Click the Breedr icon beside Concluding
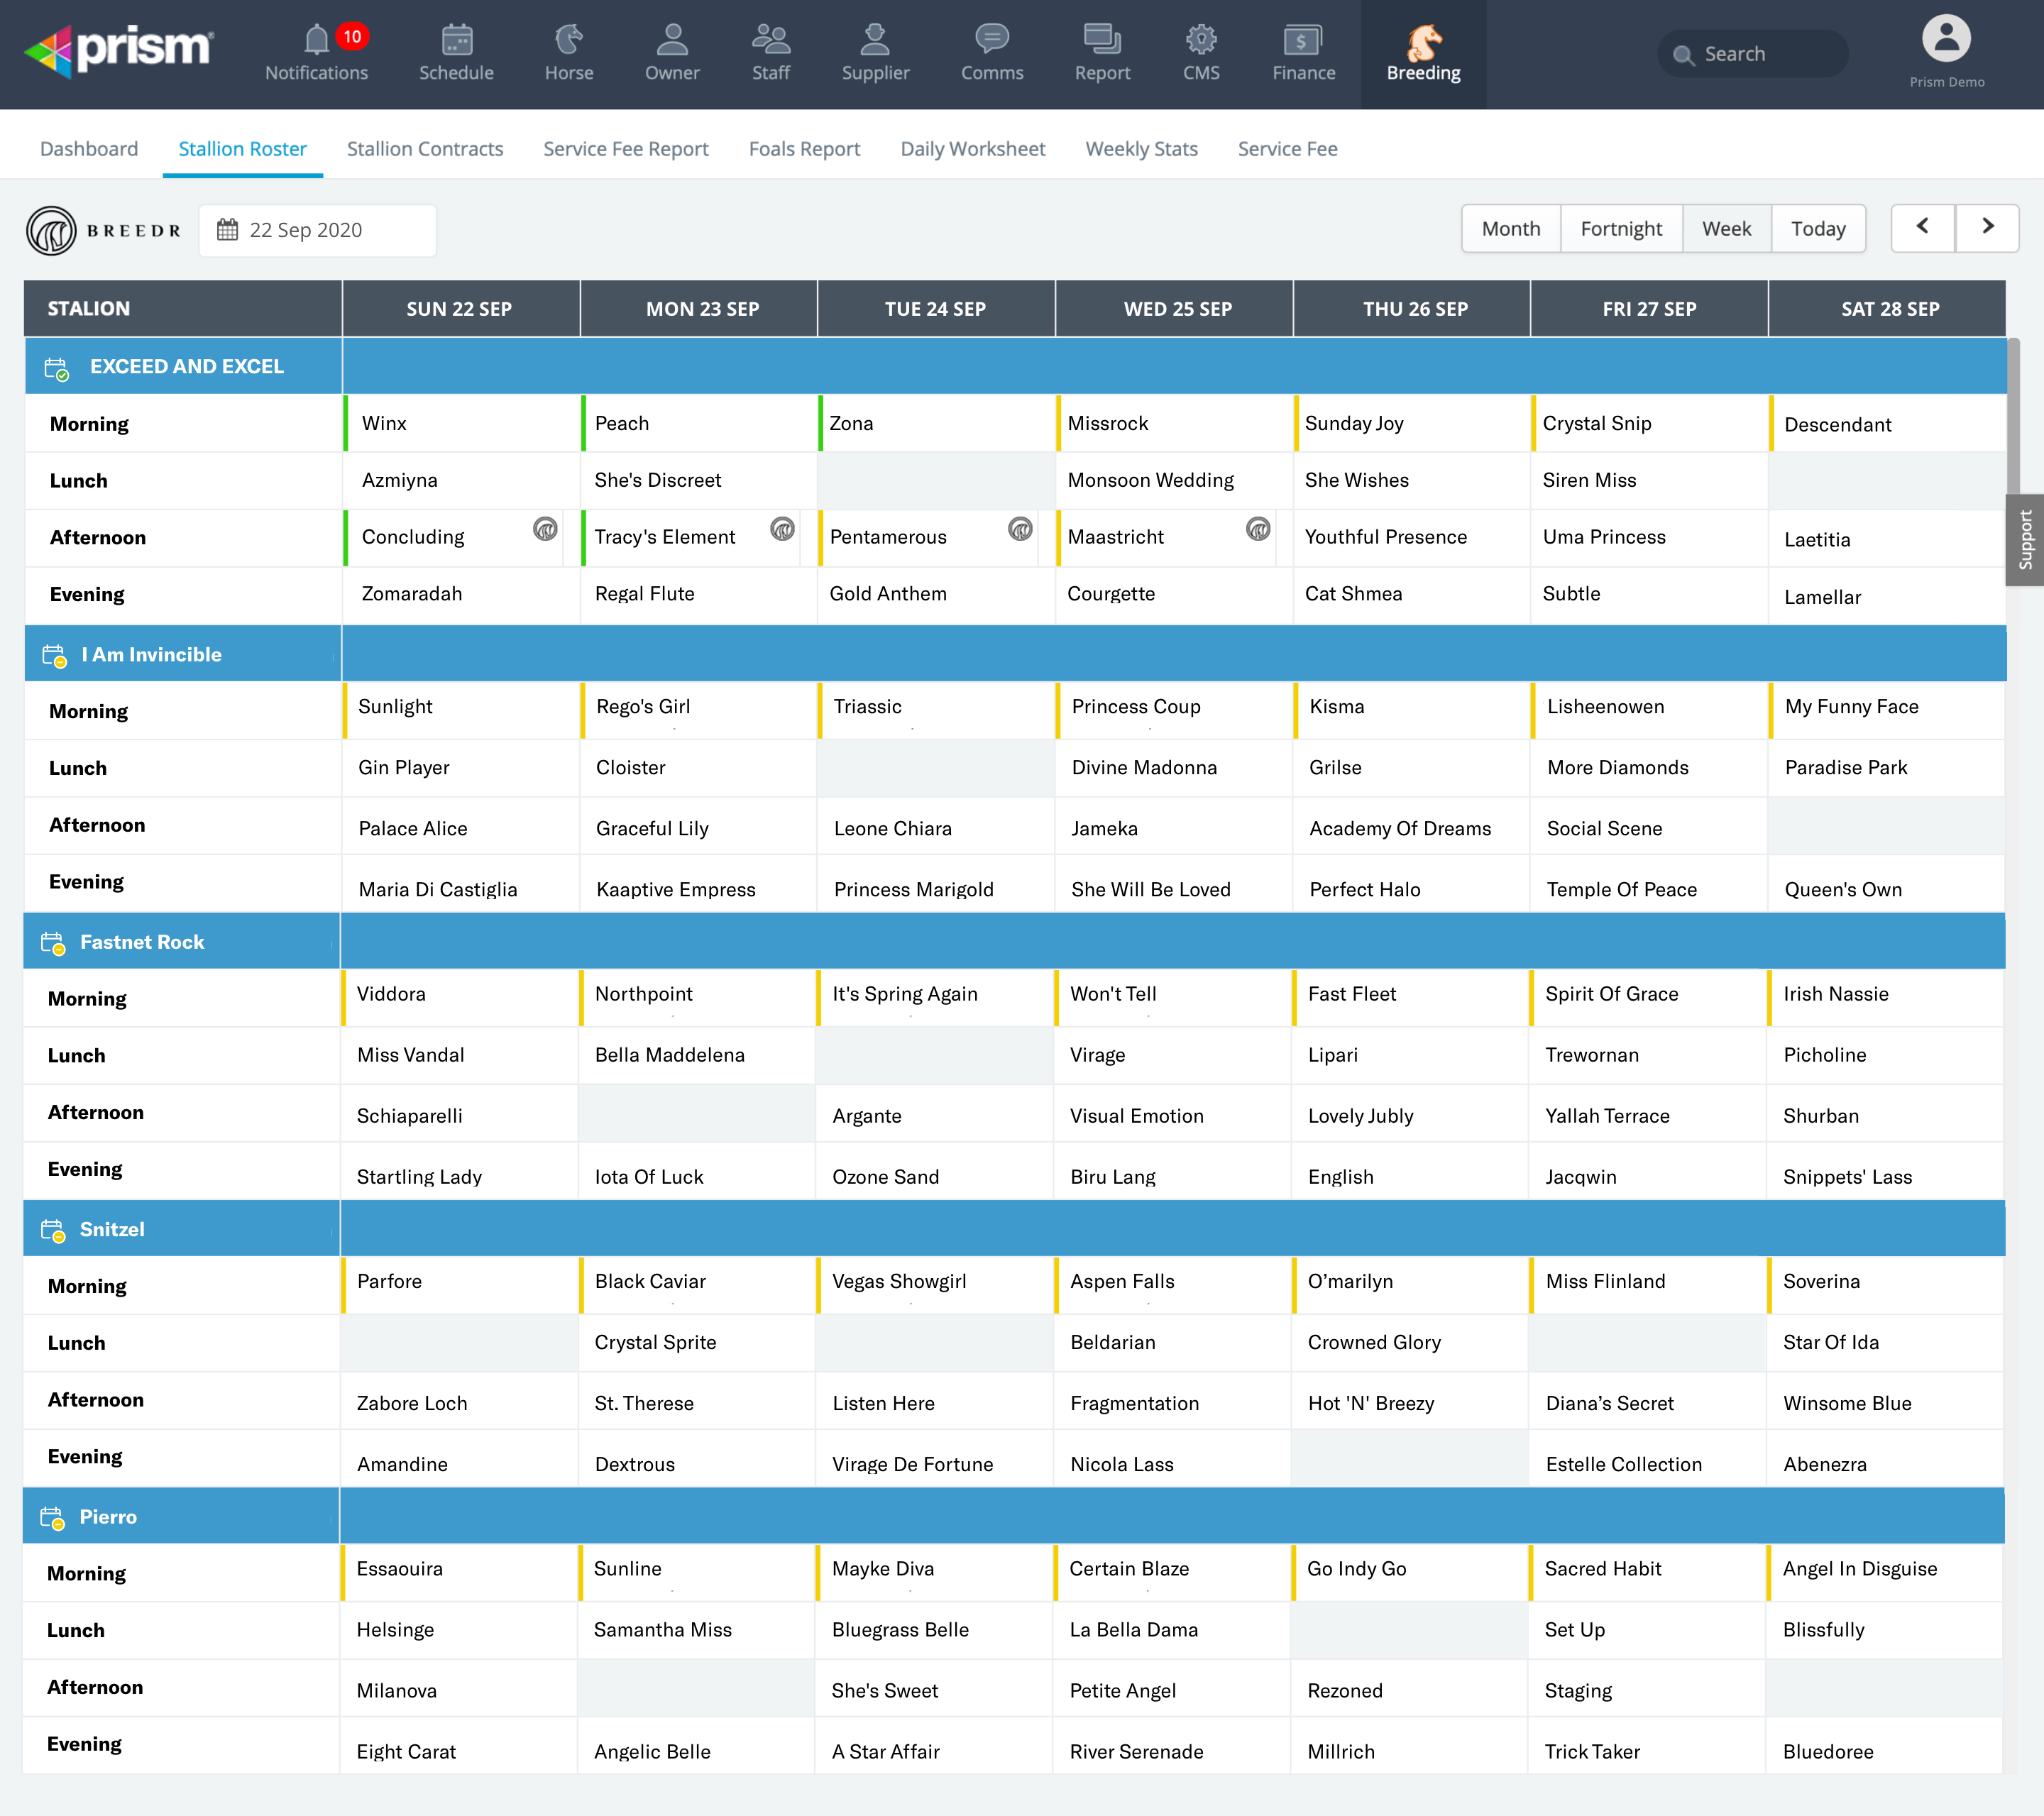The image size is (2044, 1816). (x=545, y=529)
